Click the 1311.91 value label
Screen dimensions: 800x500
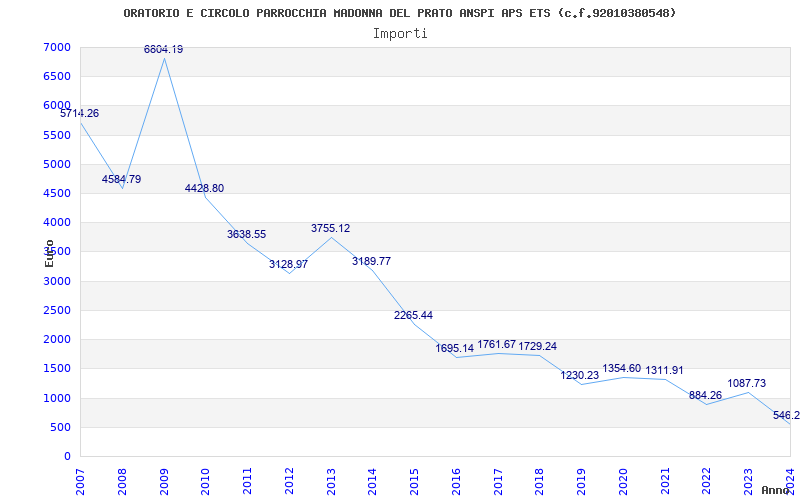click(x=664, y=370)
